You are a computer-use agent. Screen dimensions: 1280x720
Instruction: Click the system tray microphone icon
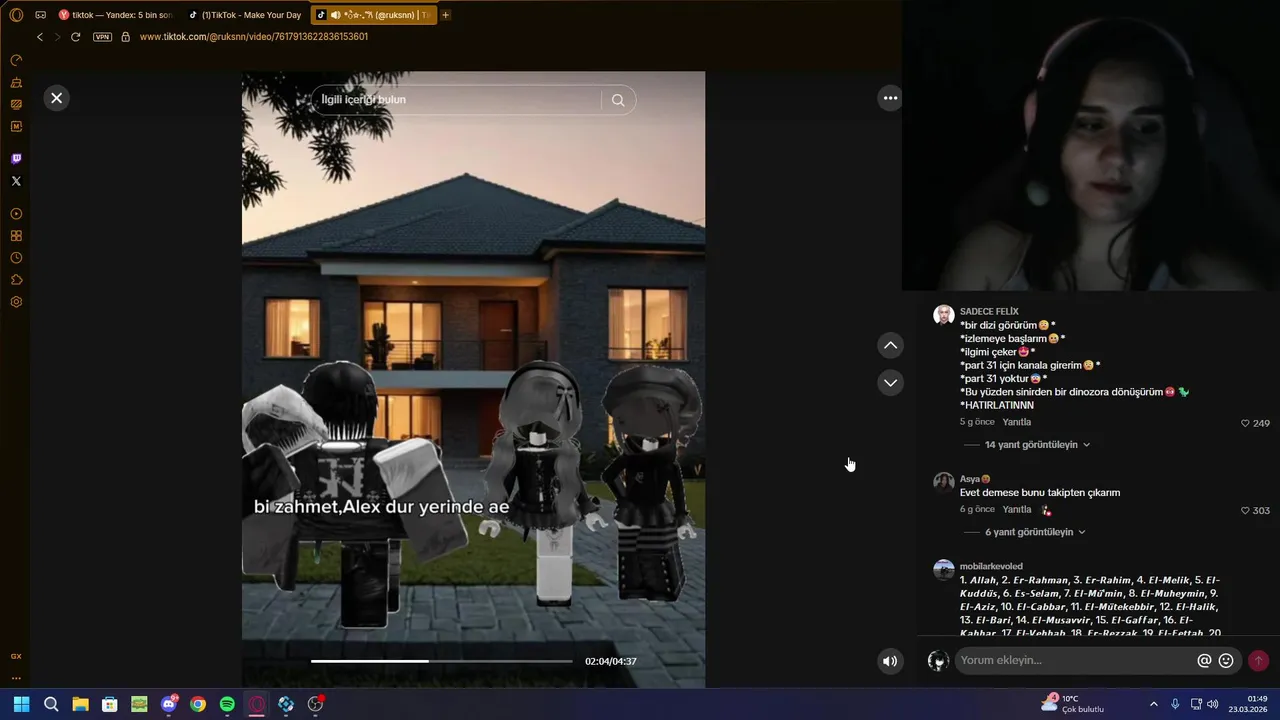[1175, 704]
